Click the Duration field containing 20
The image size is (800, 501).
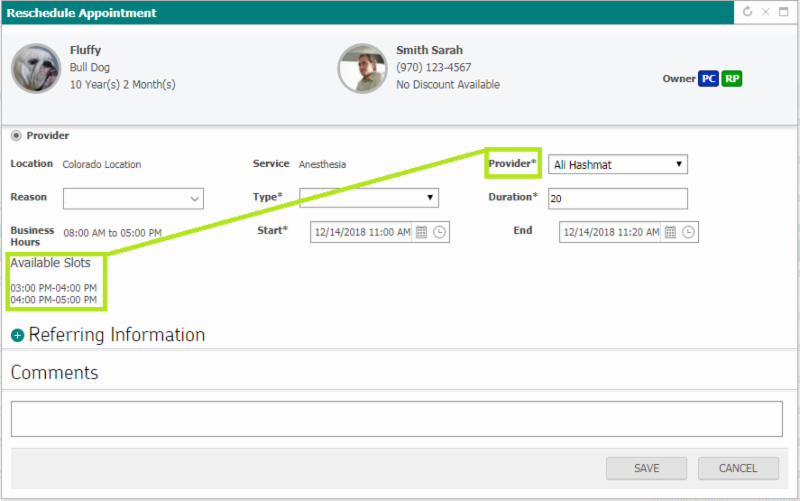pyautogui.click(x=618, y=198)
